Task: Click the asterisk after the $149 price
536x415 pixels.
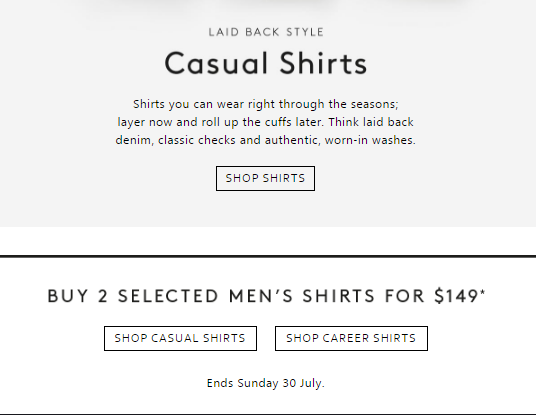Action: pyautogui.click(x=482, y=293)
